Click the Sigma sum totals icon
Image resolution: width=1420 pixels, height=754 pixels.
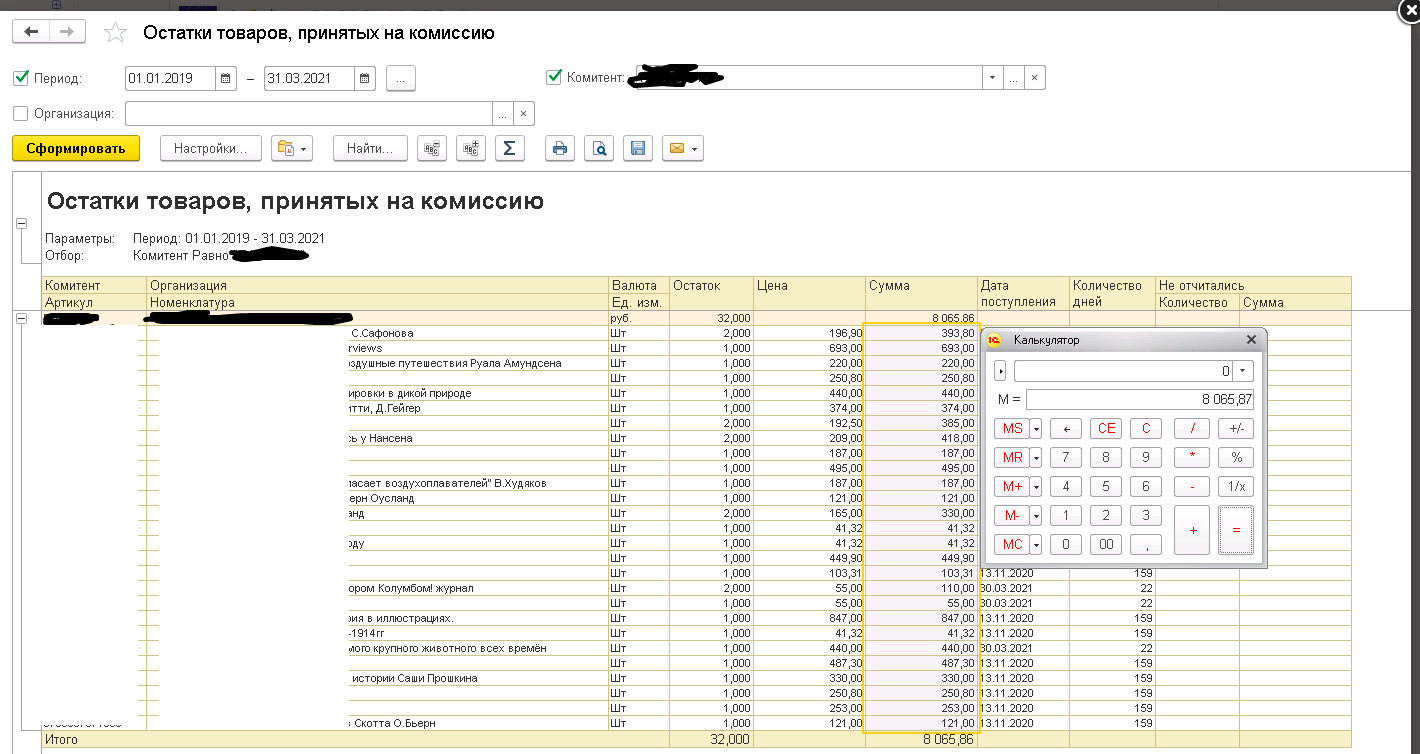pyautogui.click(x=509, y=149)
